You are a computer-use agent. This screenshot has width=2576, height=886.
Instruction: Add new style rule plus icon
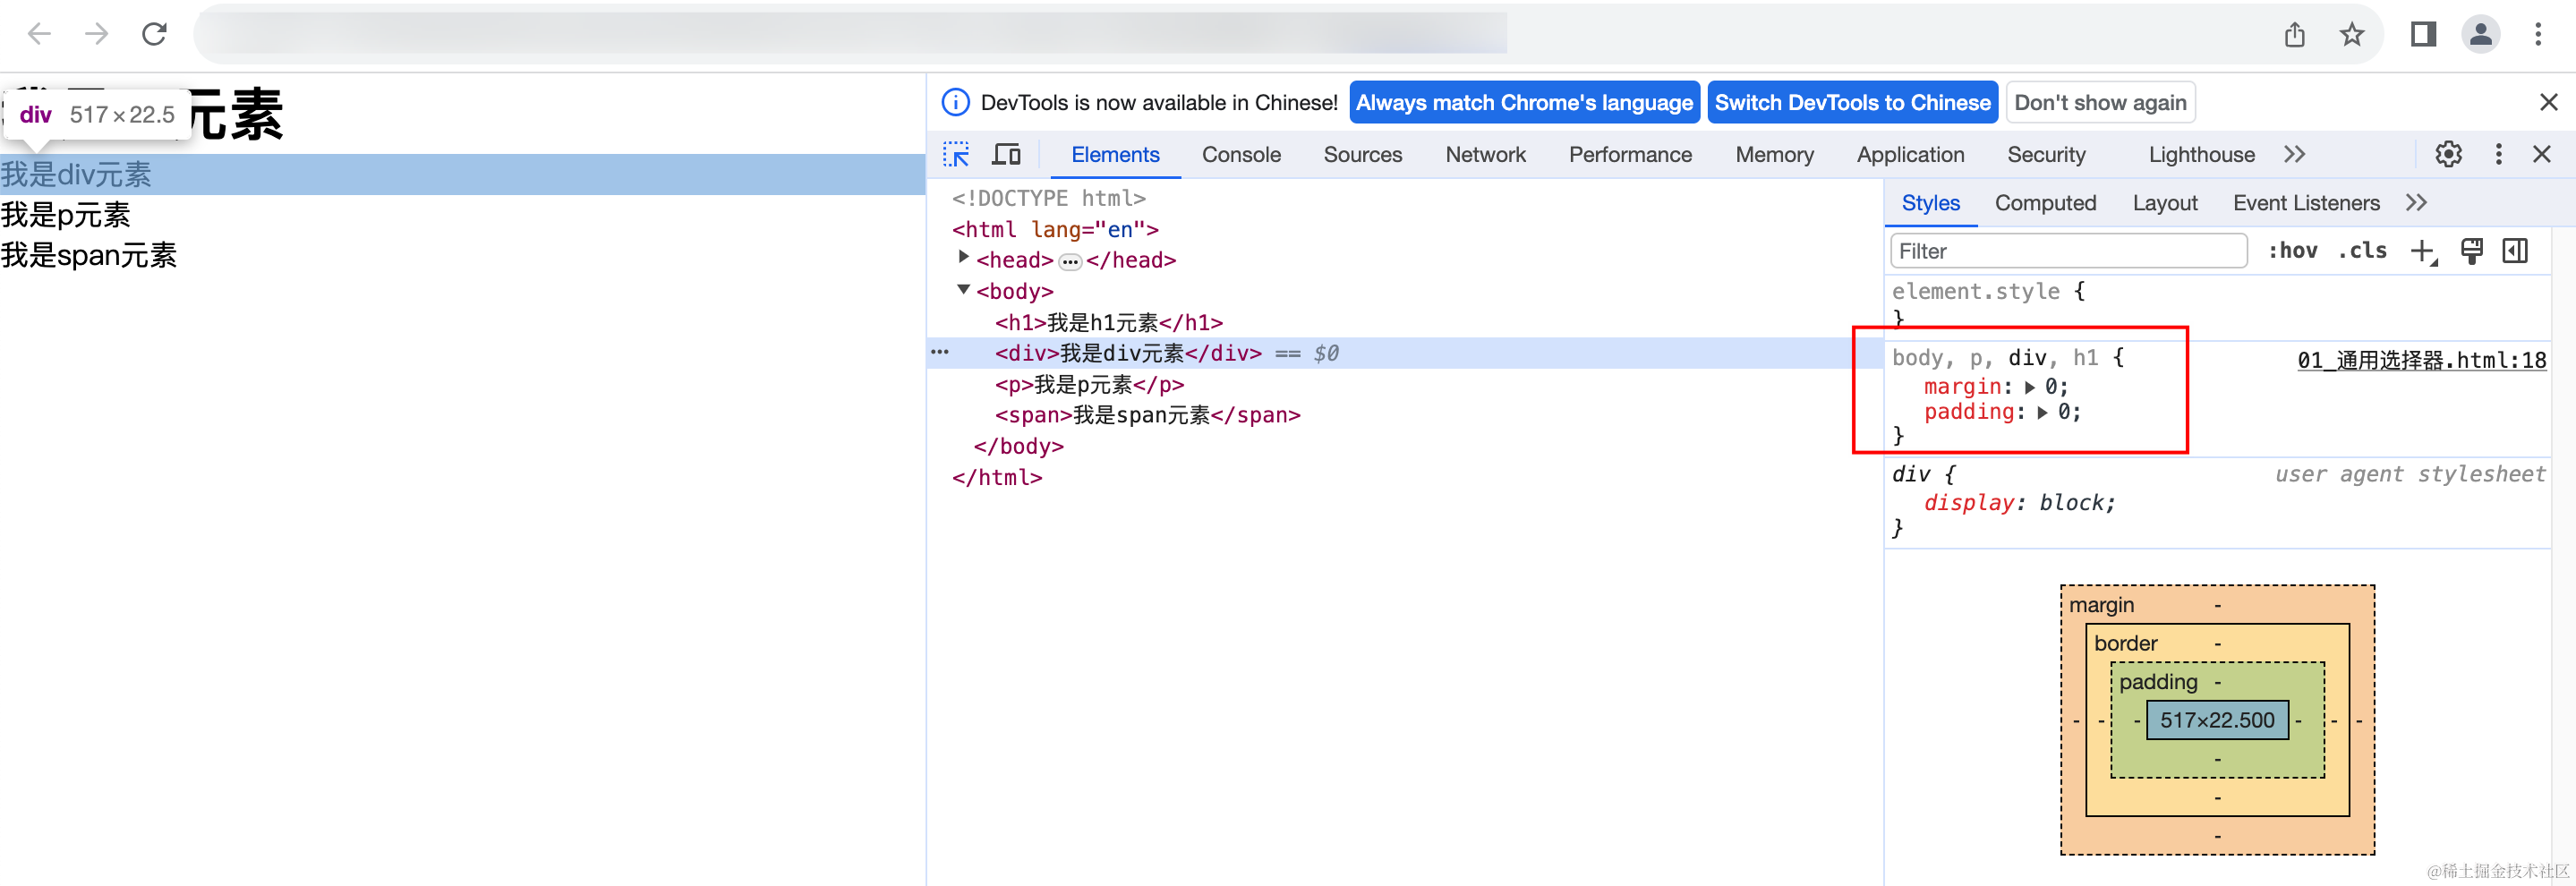click(2422, 252)
